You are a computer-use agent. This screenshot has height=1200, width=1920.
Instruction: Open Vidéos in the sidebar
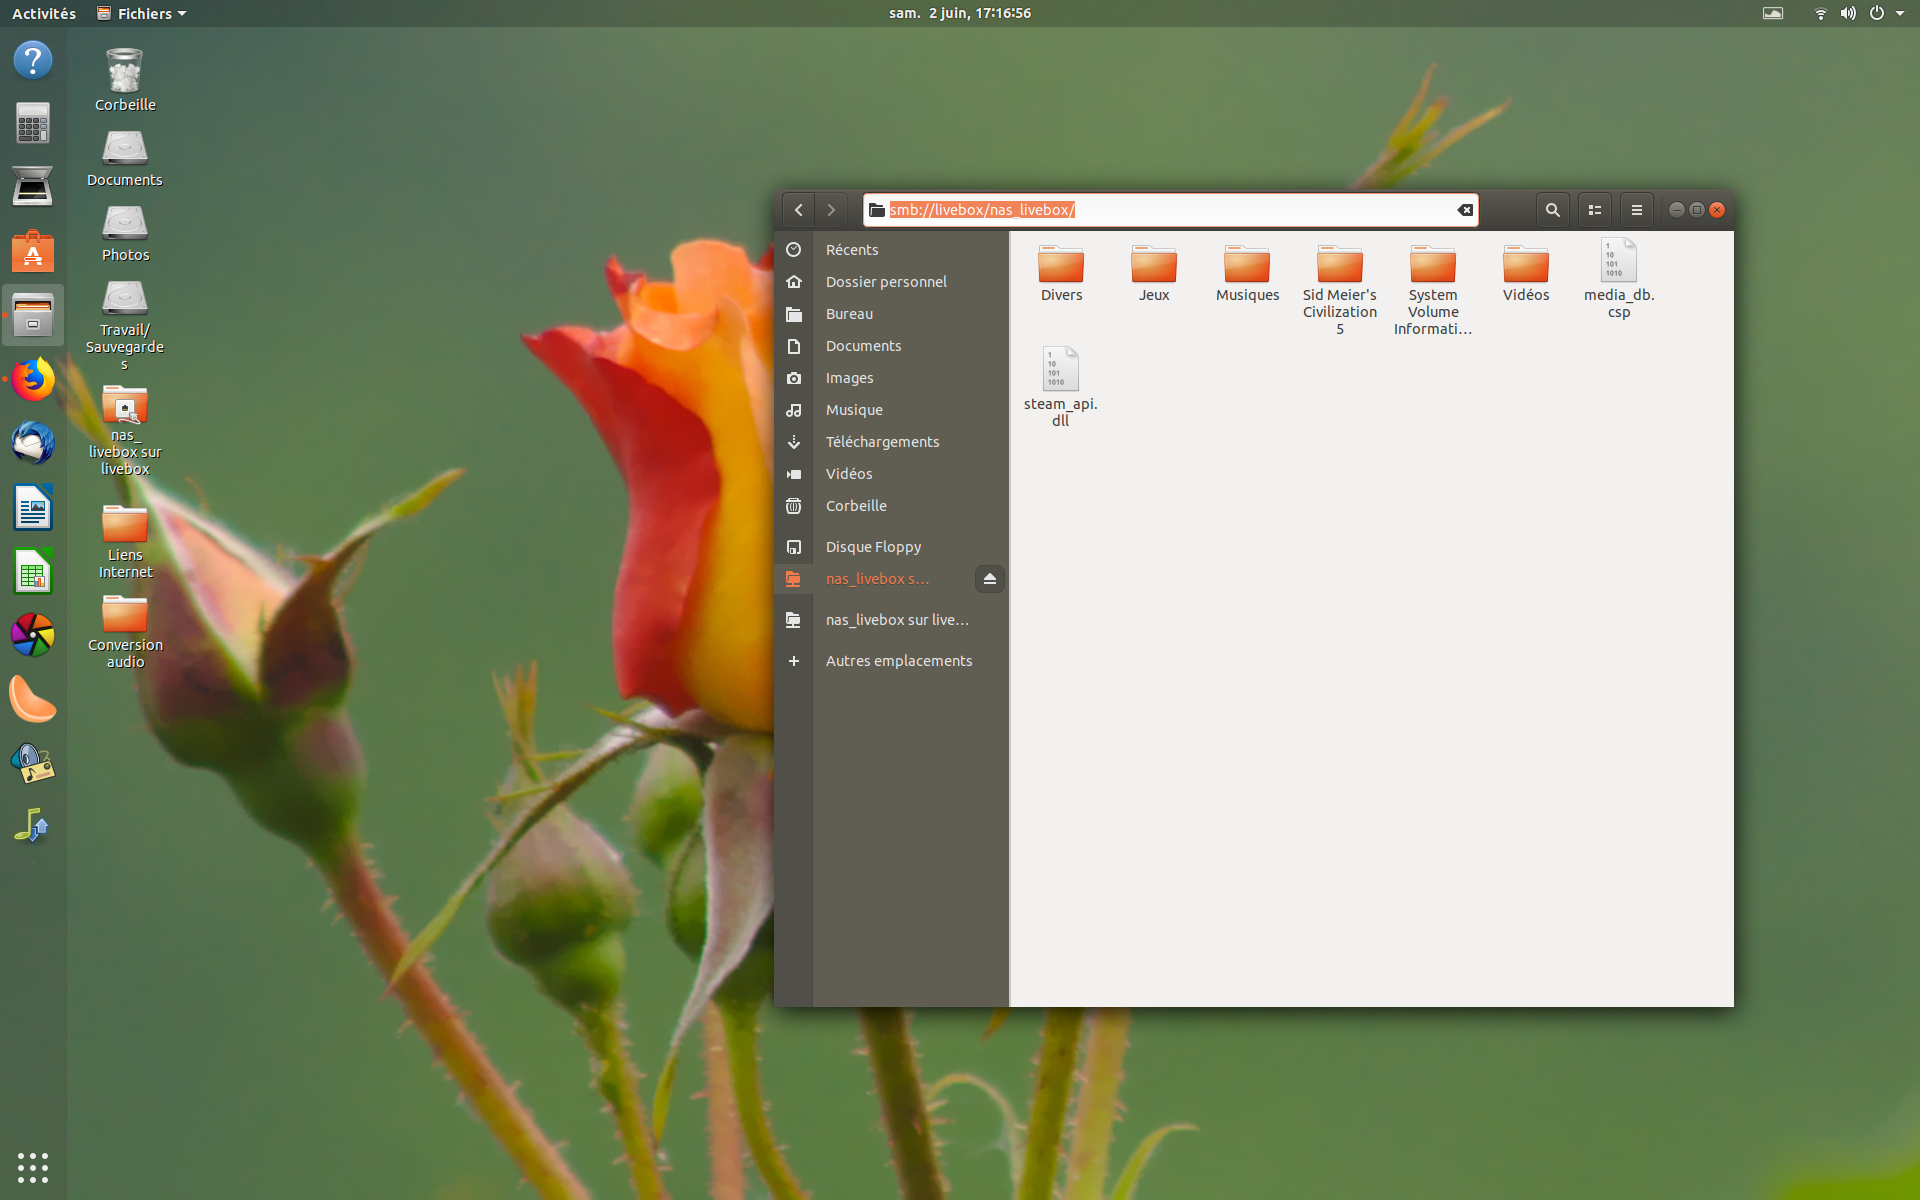(x=891, y=474)
